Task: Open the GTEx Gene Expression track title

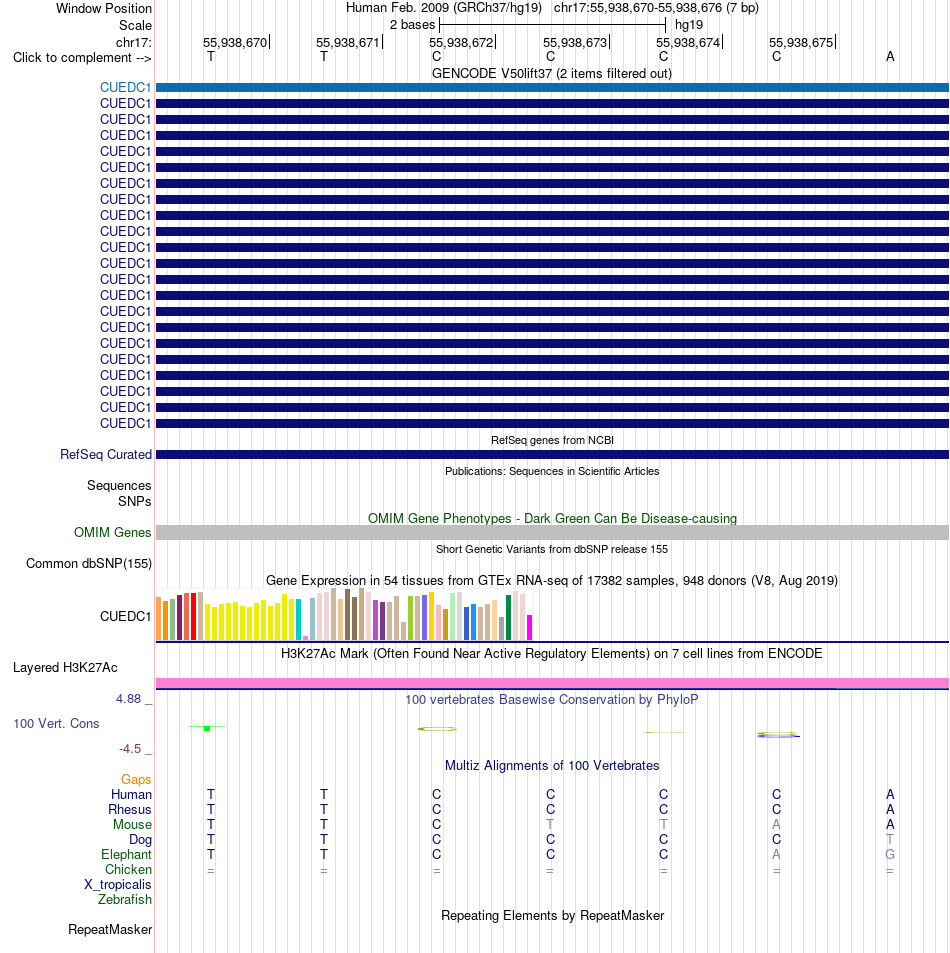Action: (552, 580)
